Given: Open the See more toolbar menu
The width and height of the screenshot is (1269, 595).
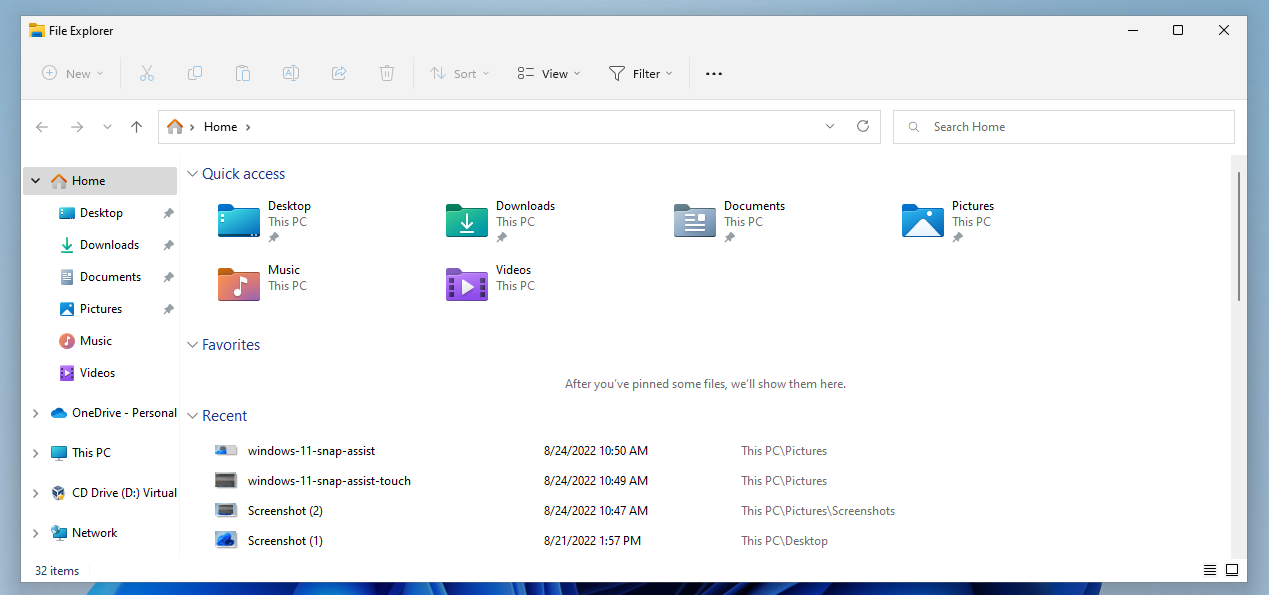Looking at the screenshot, I should 713,73.
